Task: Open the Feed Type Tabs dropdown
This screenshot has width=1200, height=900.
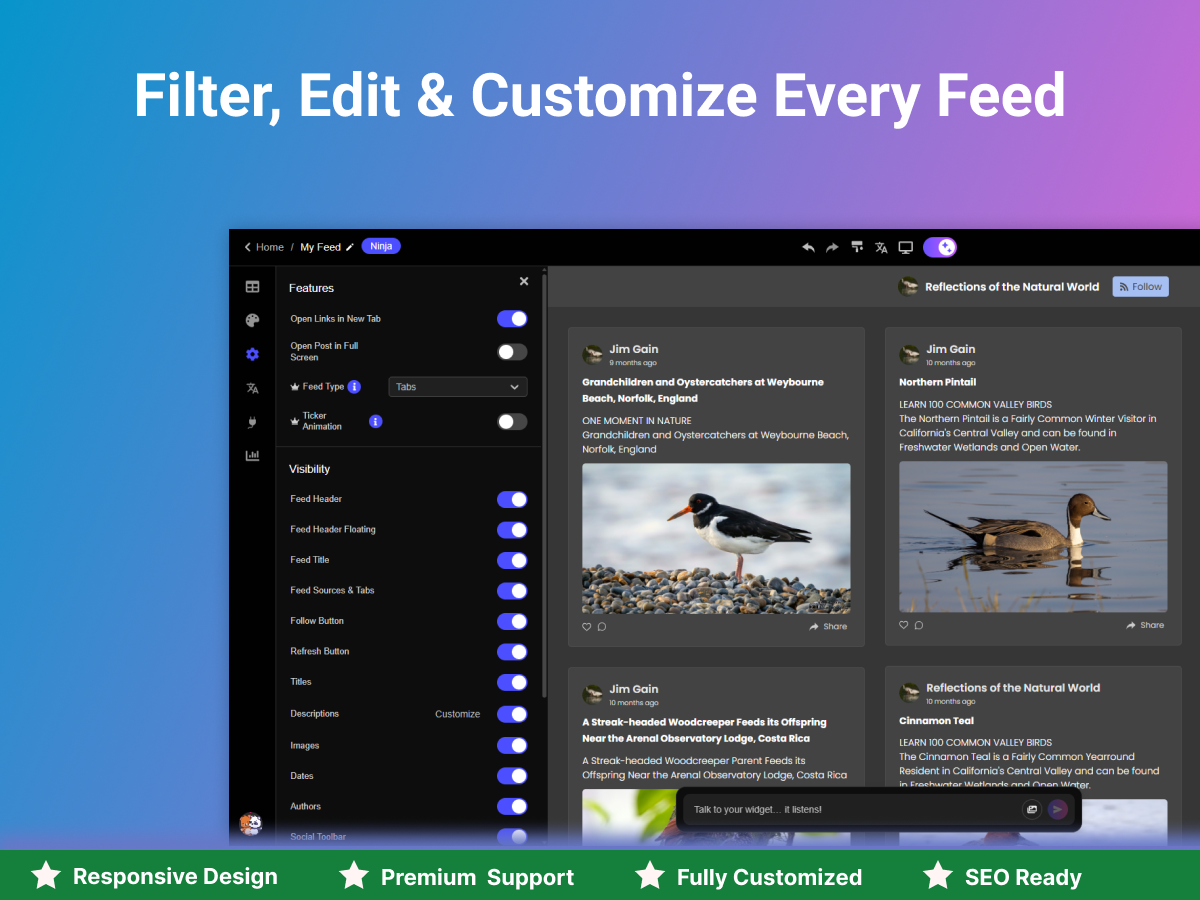Action: tap(458, 387)
